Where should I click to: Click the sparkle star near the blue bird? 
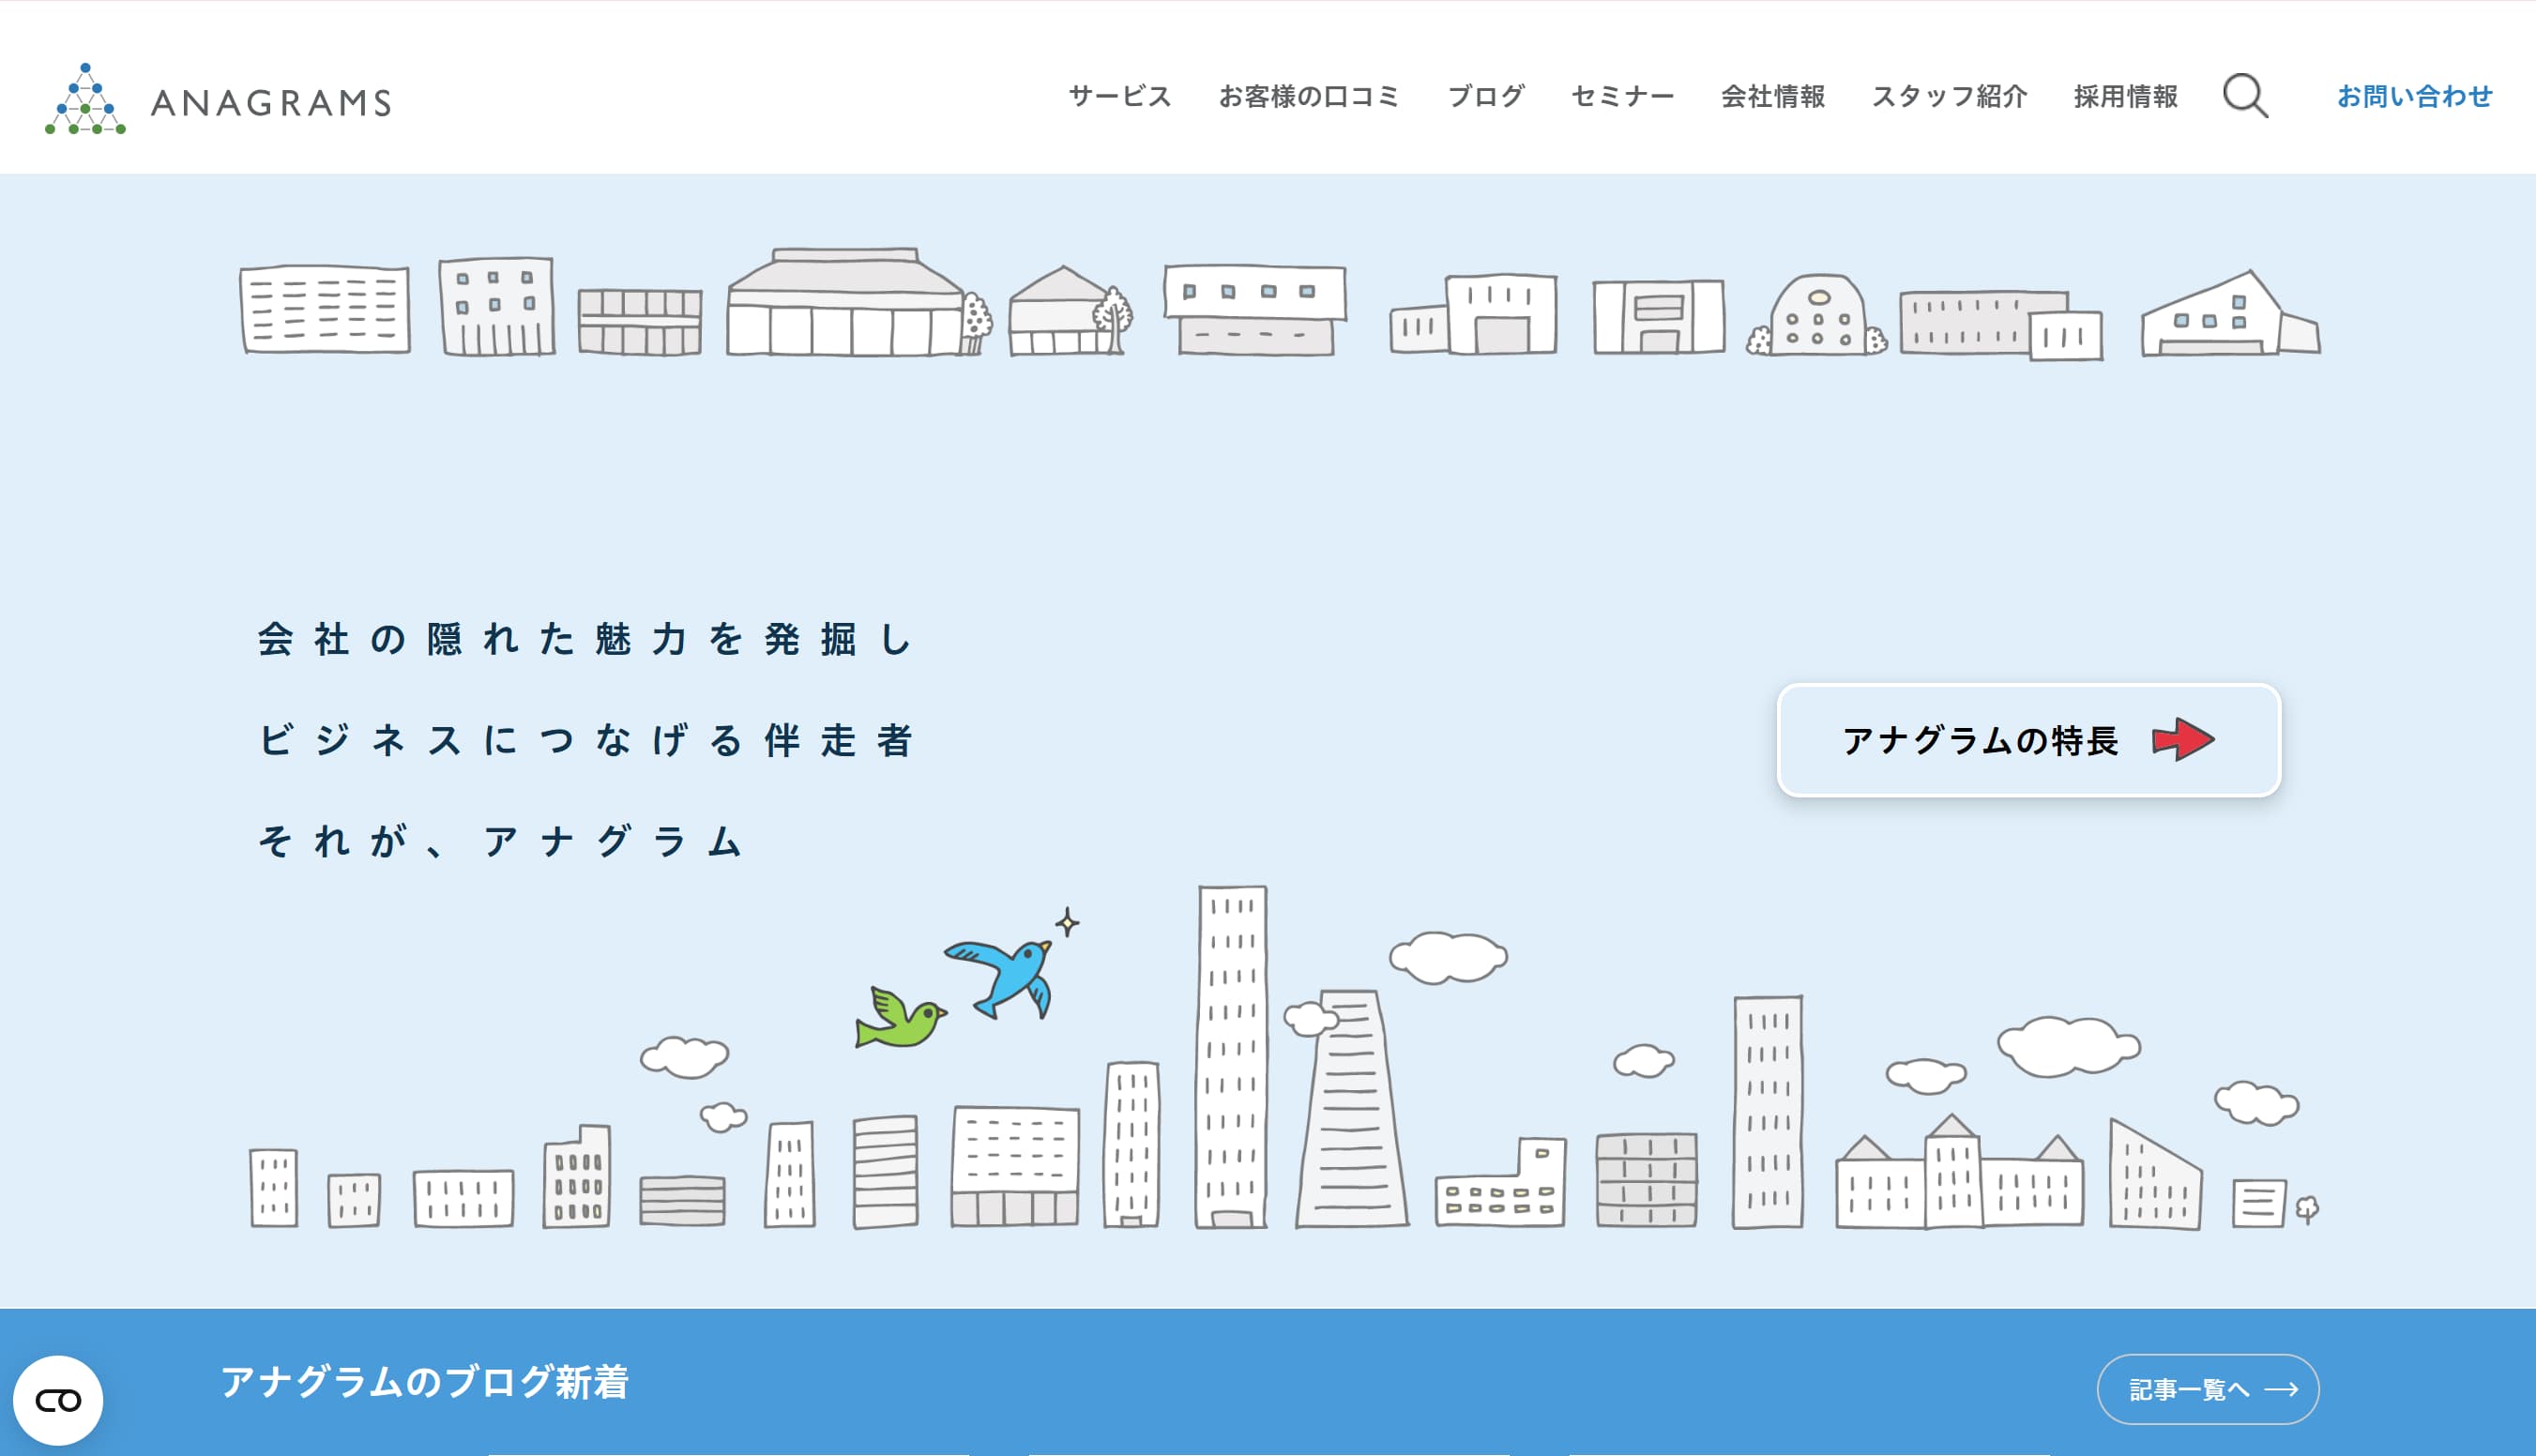1067,921
